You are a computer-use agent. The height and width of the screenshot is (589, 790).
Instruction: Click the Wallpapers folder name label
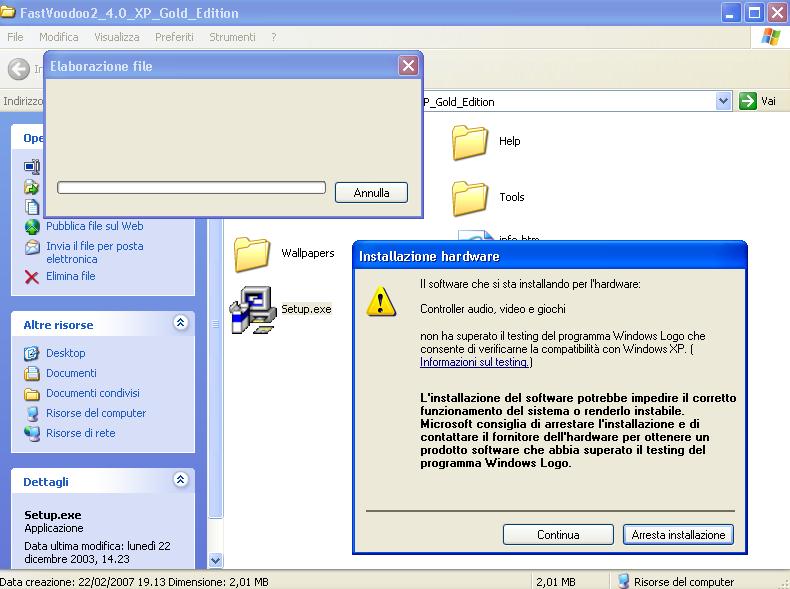coord(308,253)
